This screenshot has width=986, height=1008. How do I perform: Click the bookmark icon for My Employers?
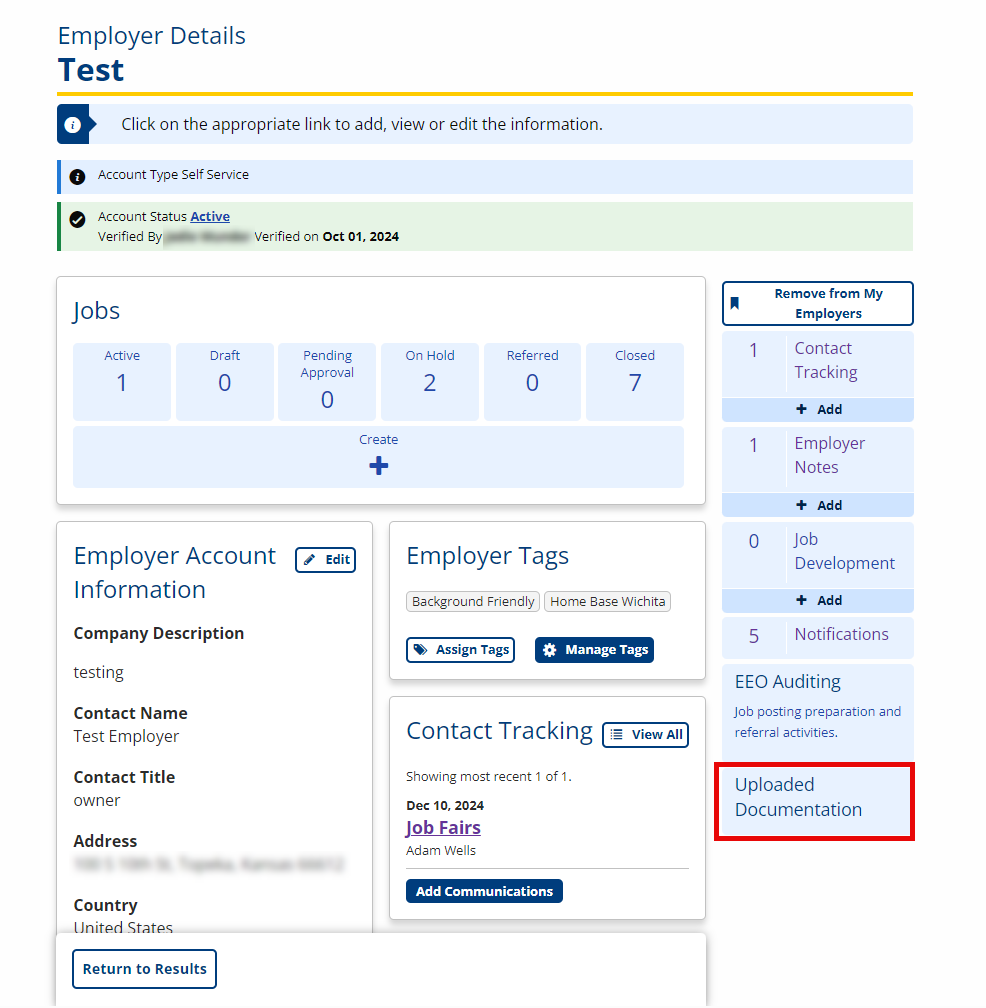pyautogui.click(x=735, y=303)
